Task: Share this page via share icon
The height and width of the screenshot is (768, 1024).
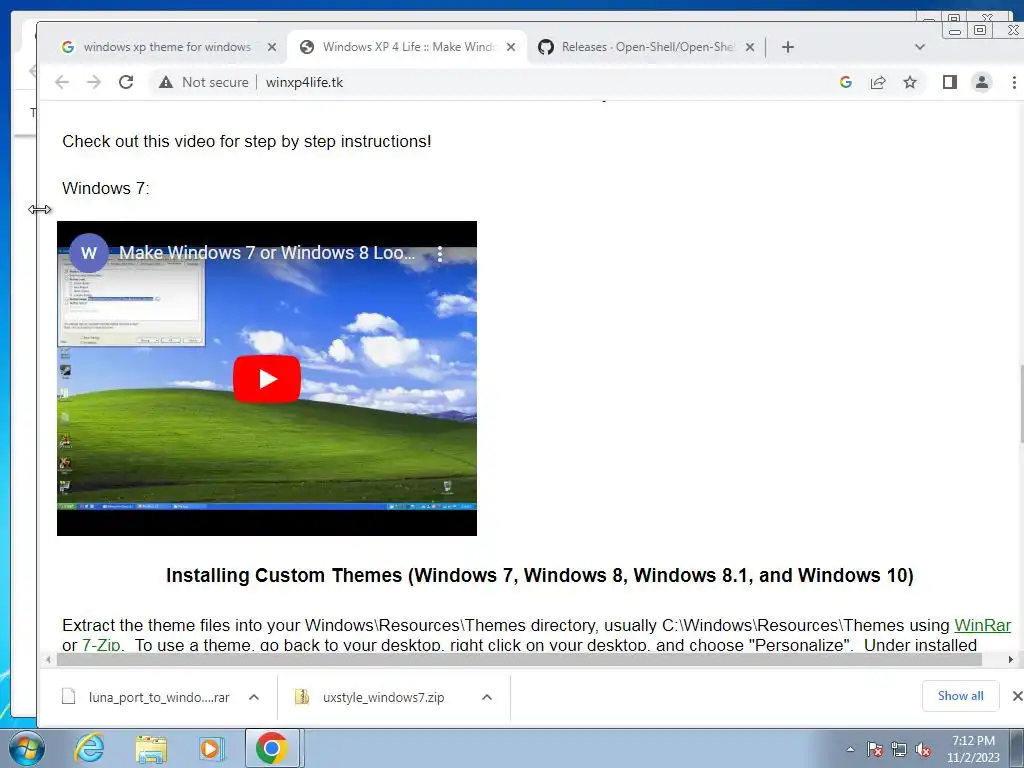Action: [878, 82]
